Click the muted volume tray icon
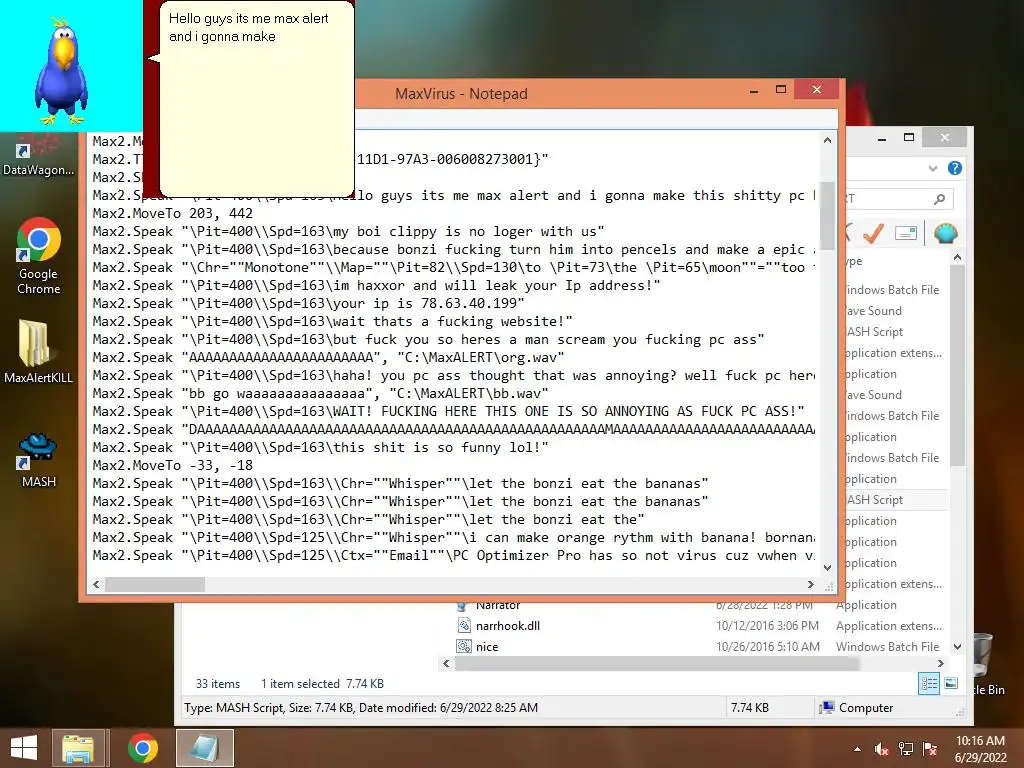The height and width of the screenshot is (768, 1024). click(x=882, y=750)
